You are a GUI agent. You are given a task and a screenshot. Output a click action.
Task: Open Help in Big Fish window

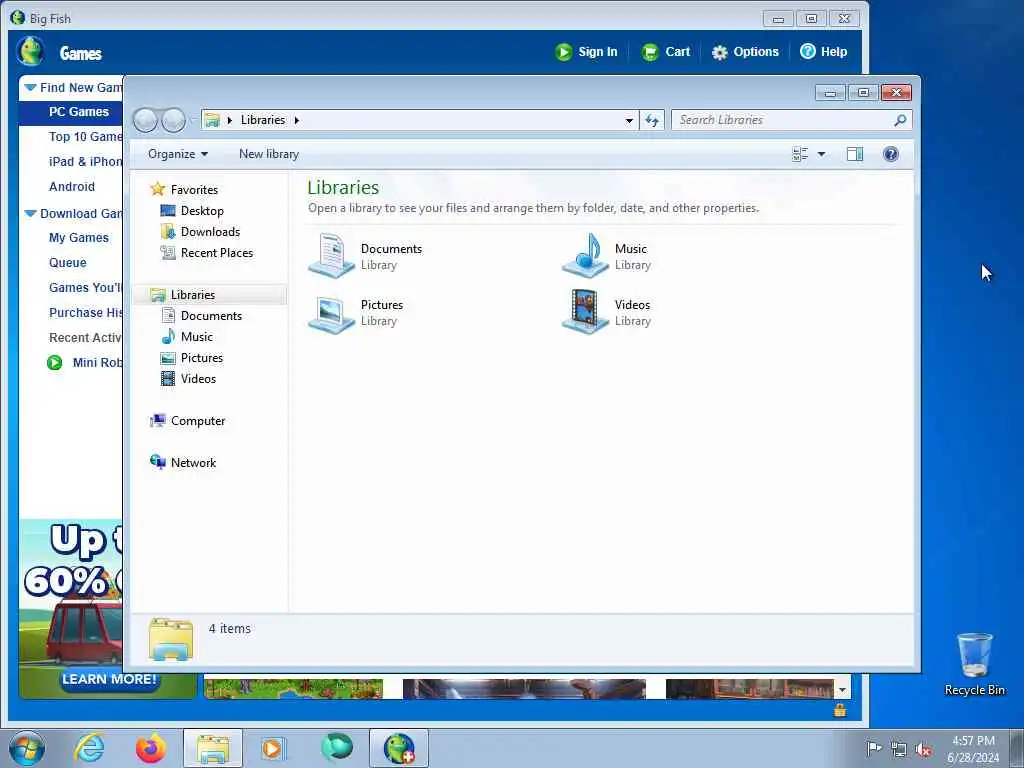pos(824,52)
